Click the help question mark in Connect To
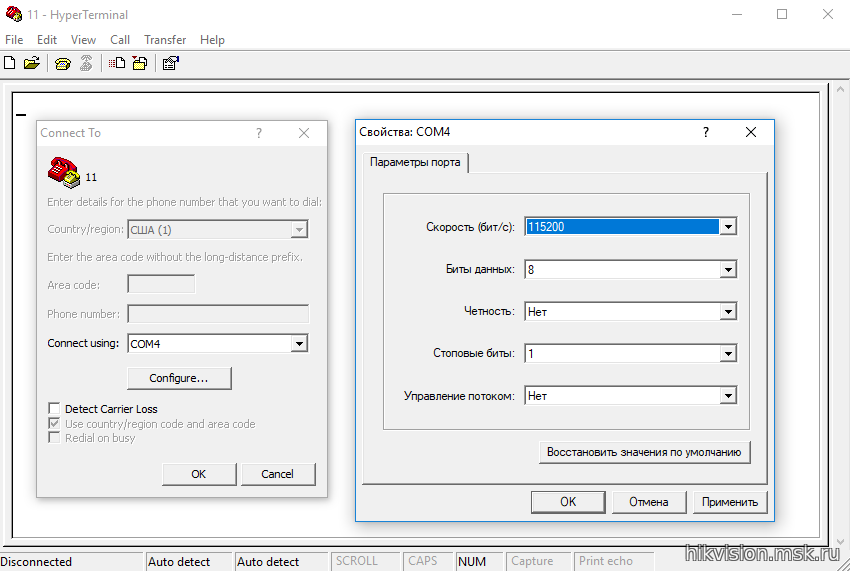 [x=259, y=133]
